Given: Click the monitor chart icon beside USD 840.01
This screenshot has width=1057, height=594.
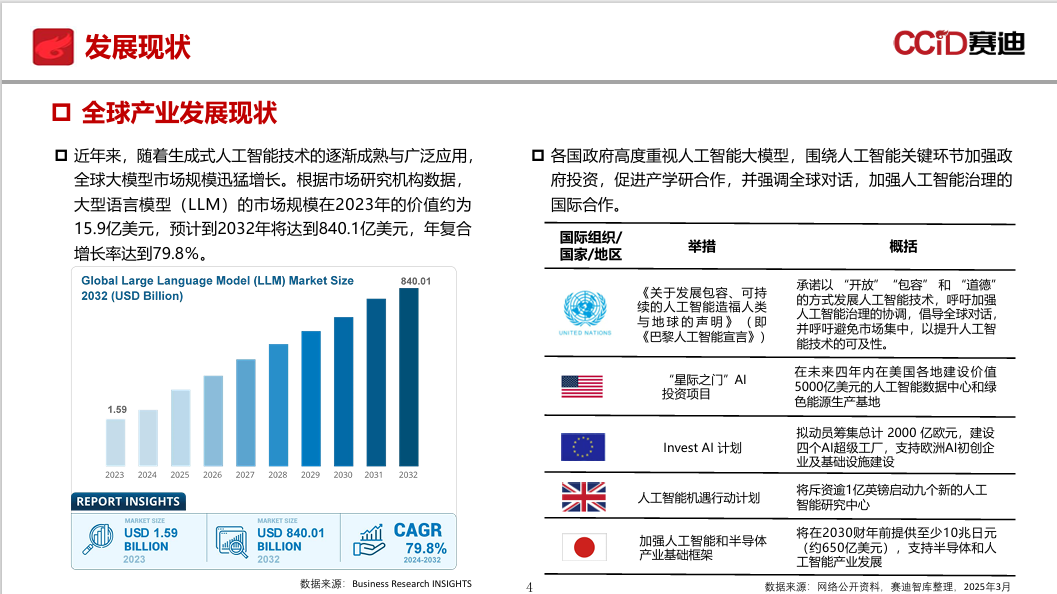Looking at the screenshot, I should [x=232, y=541].
